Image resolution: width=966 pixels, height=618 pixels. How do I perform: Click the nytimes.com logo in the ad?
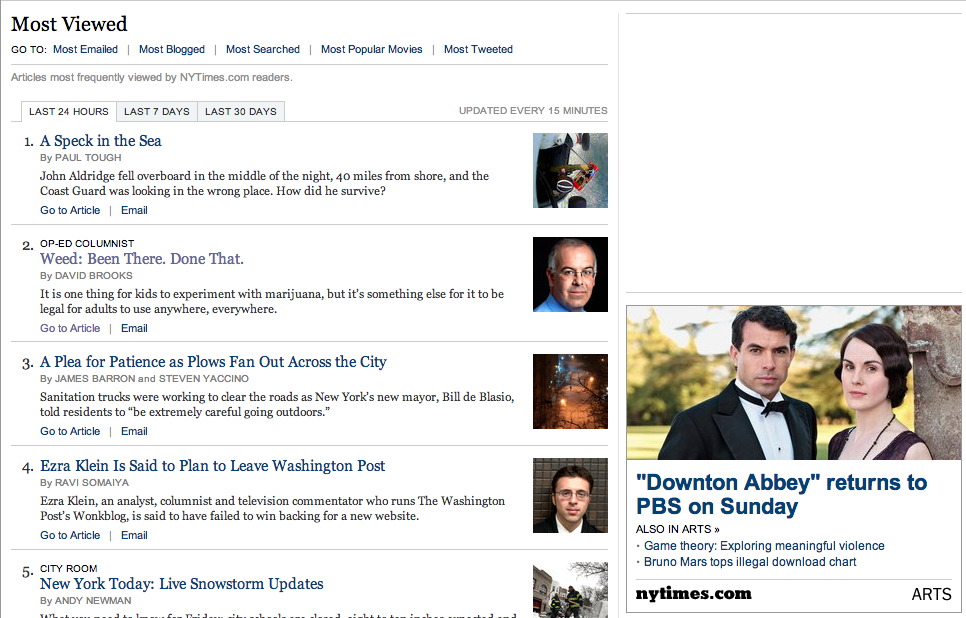[694, 593]
